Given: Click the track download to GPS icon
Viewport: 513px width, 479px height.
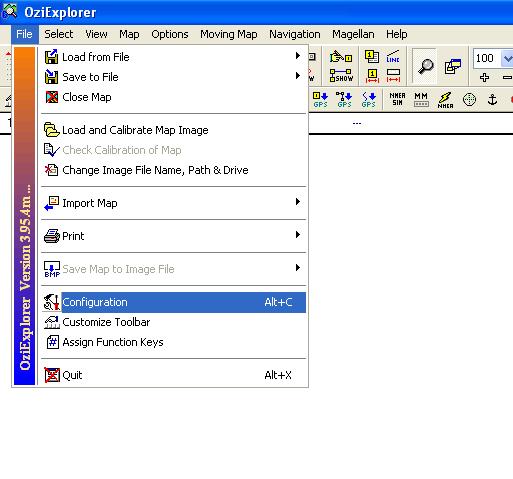Looking at the screenshot, I should (x=368, y=100).
